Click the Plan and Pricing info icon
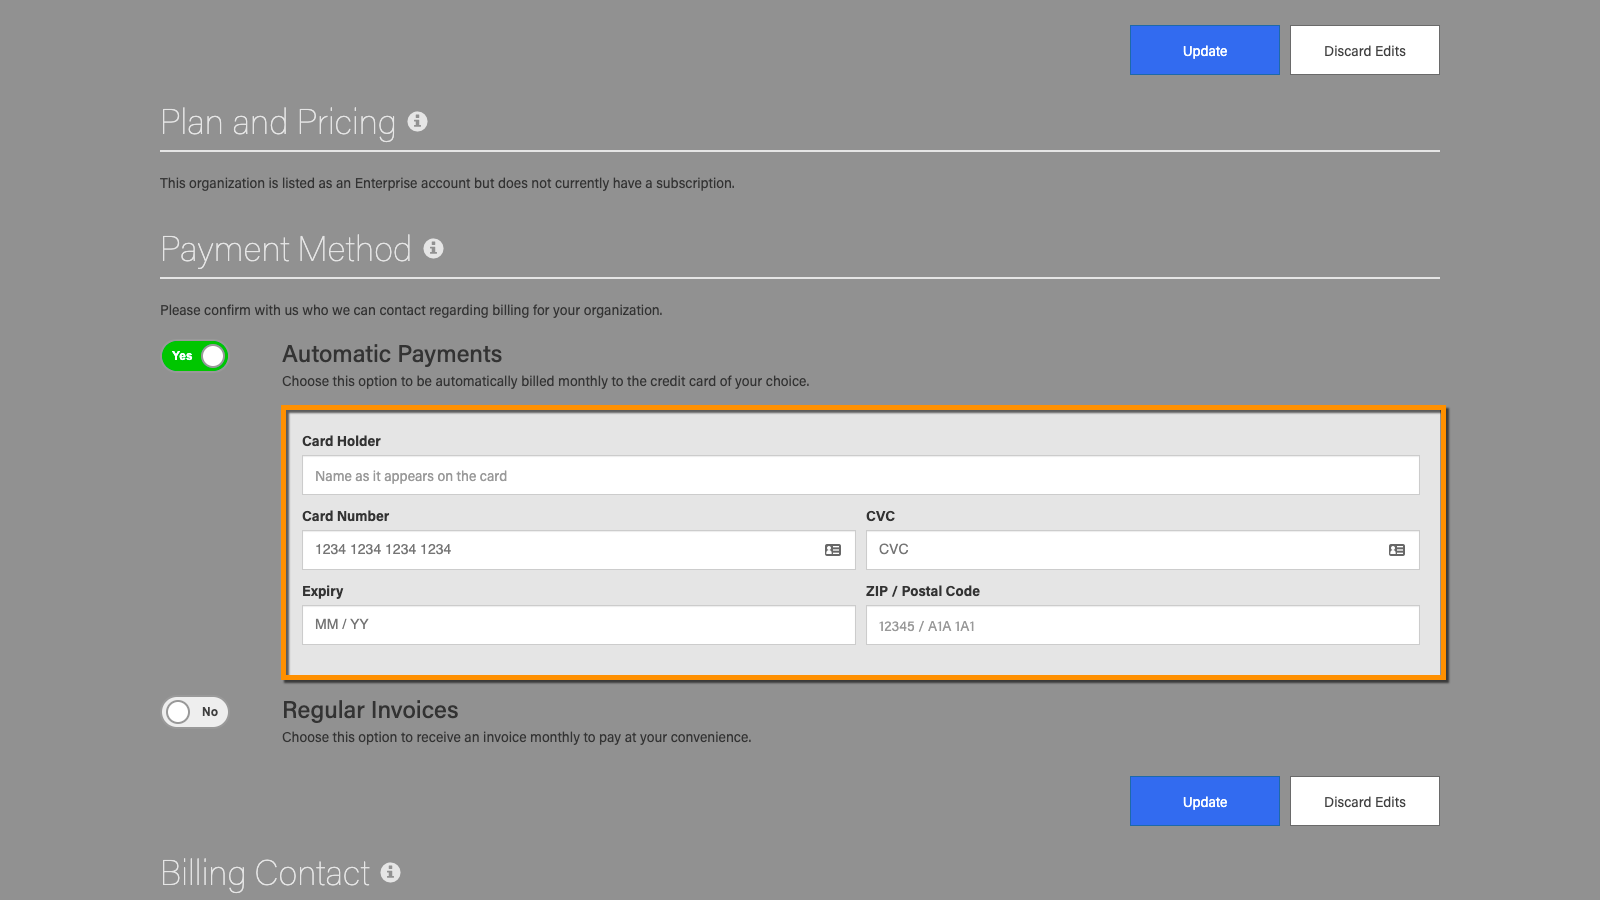 point(418,121)
